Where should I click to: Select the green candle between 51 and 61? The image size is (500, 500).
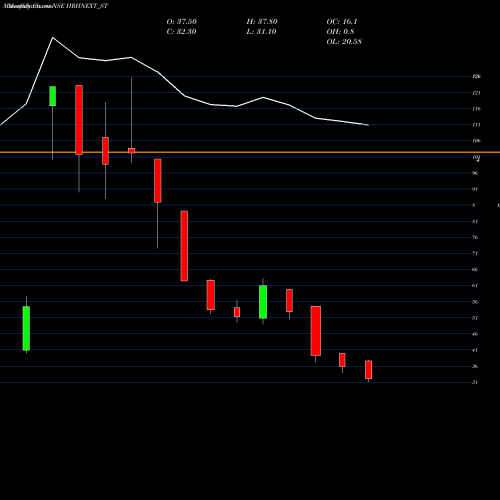(x=263, y=302)
